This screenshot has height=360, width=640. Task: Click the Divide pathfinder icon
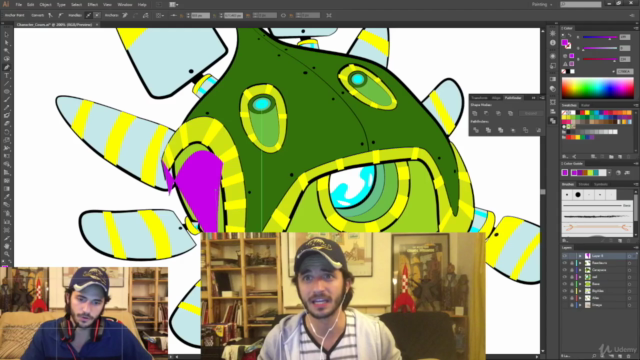pos(476,130)
